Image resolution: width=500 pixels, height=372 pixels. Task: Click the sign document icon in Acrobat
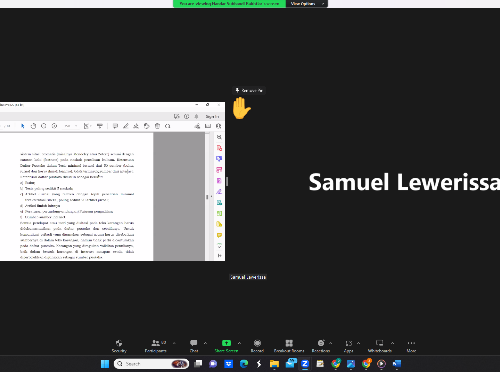(136, 126)
